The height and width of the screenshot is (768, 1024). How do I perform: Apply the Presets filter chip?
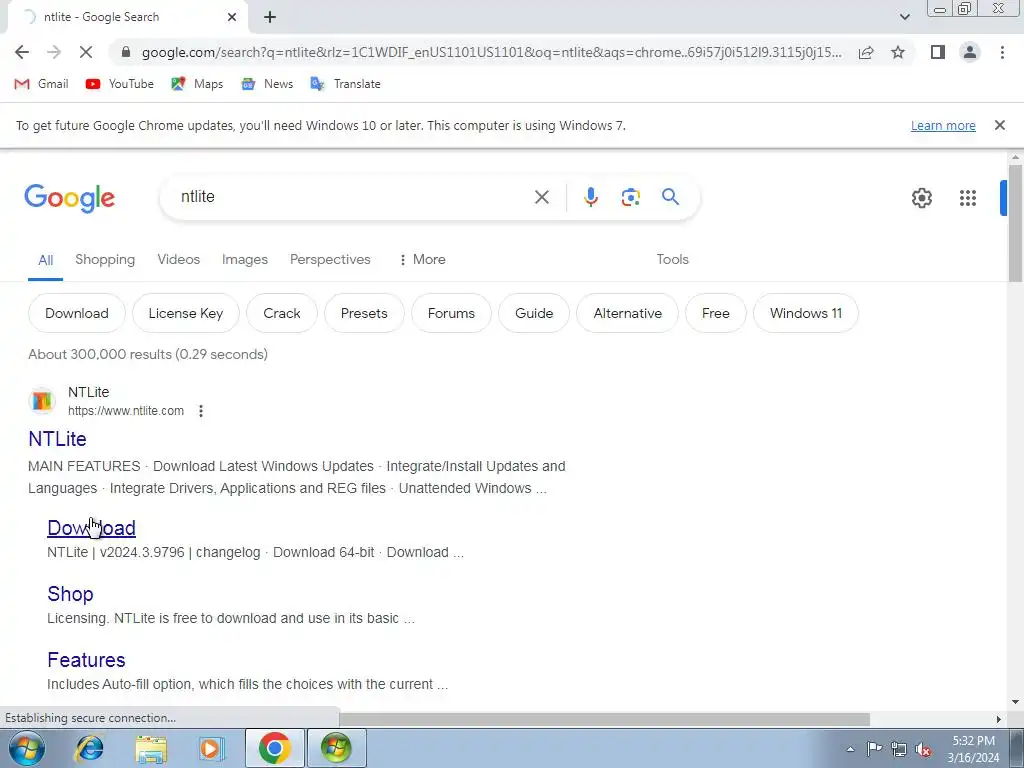[x=364, y=313]
